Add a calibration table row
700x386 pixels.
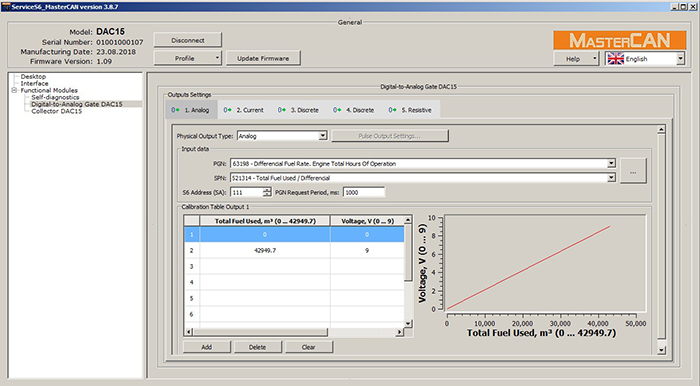(207, 347)
